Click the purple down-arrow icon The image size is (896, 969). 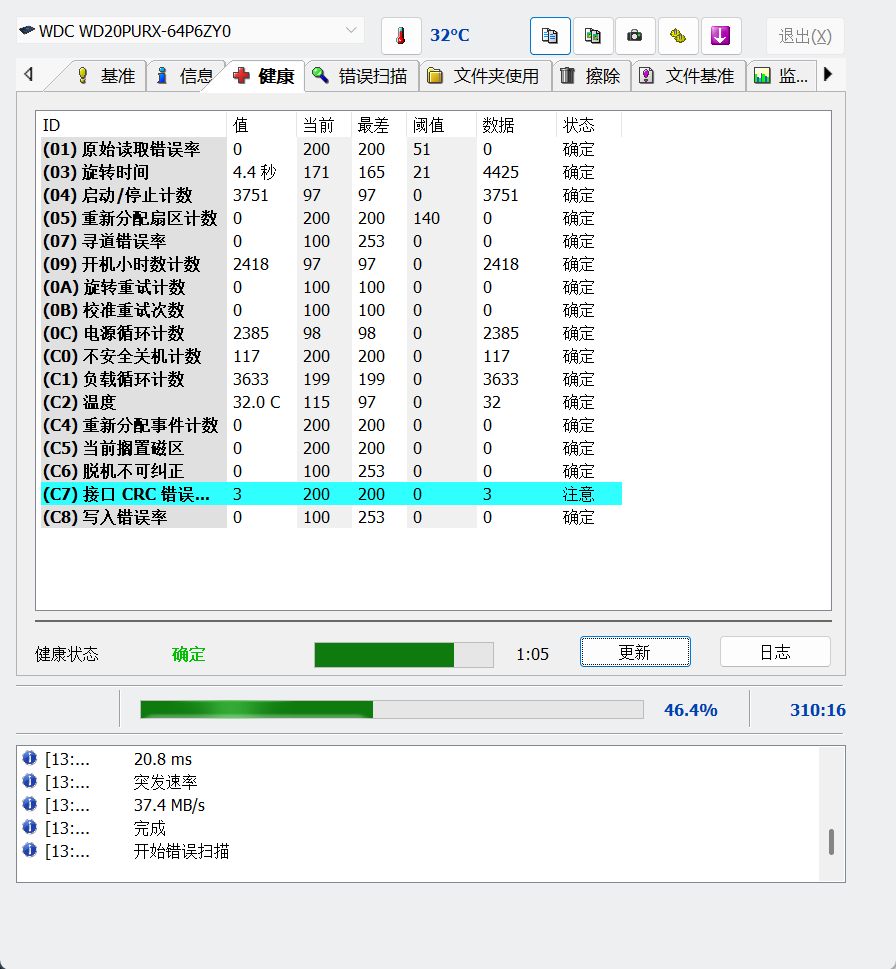click(x=721, y=36)
